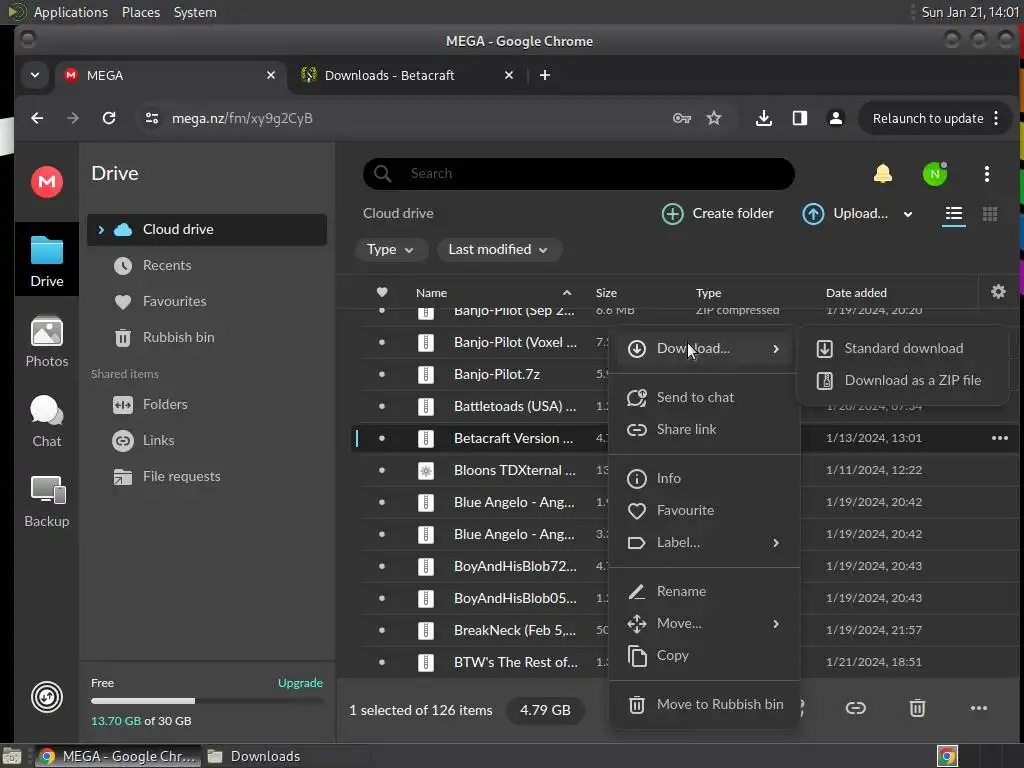Viewport: 1024px width, 768px height.
Task: Open the Drive section in sidebar
Action: pos(47,261)
